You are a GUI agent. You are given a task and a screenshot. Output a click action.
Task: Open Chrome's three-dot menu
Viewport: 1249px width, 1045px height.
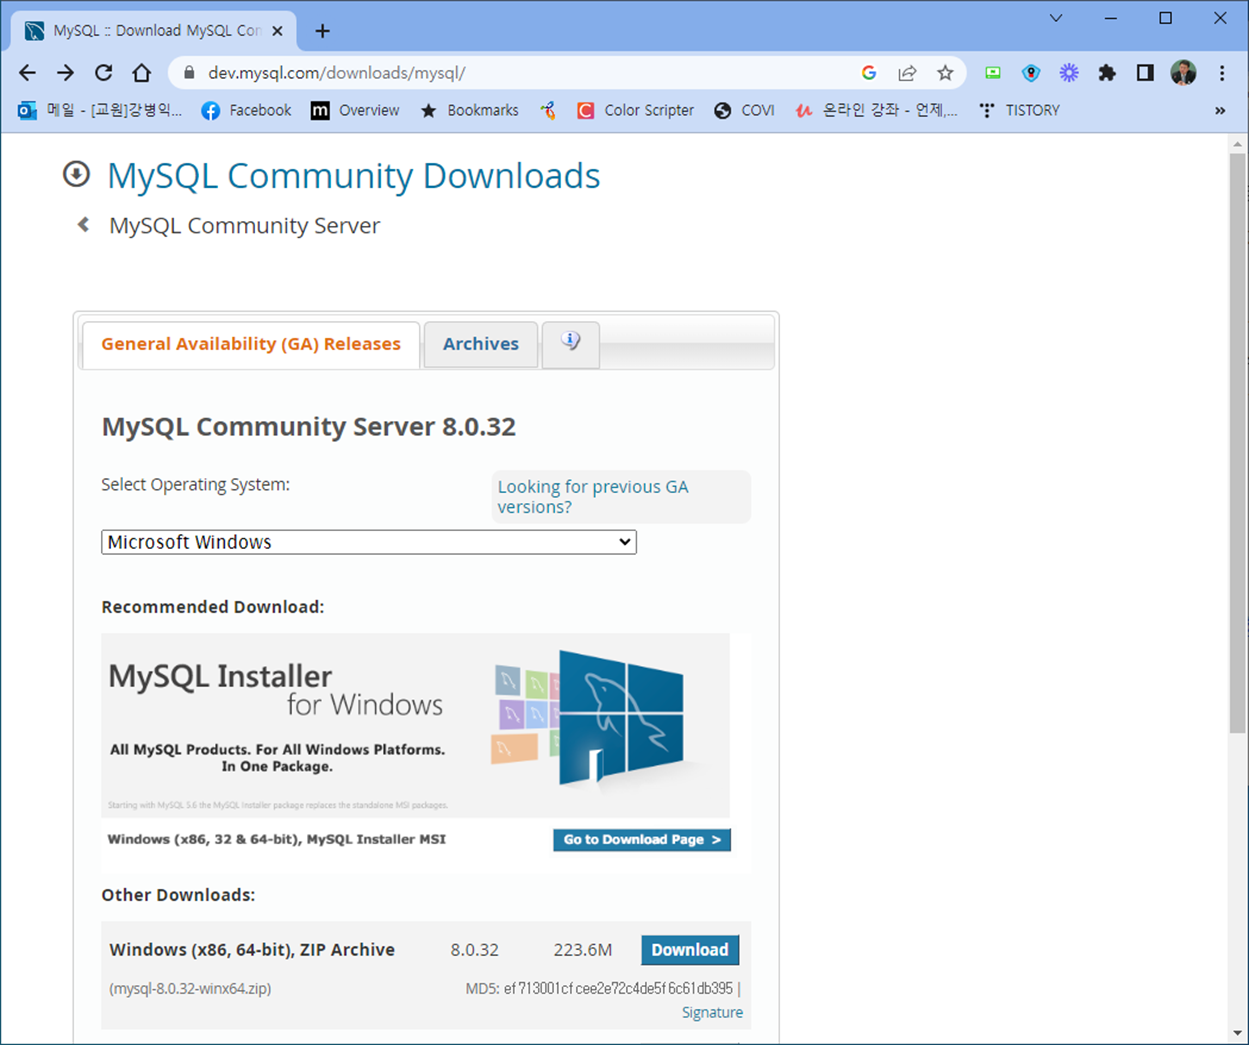coord(1222,73)
